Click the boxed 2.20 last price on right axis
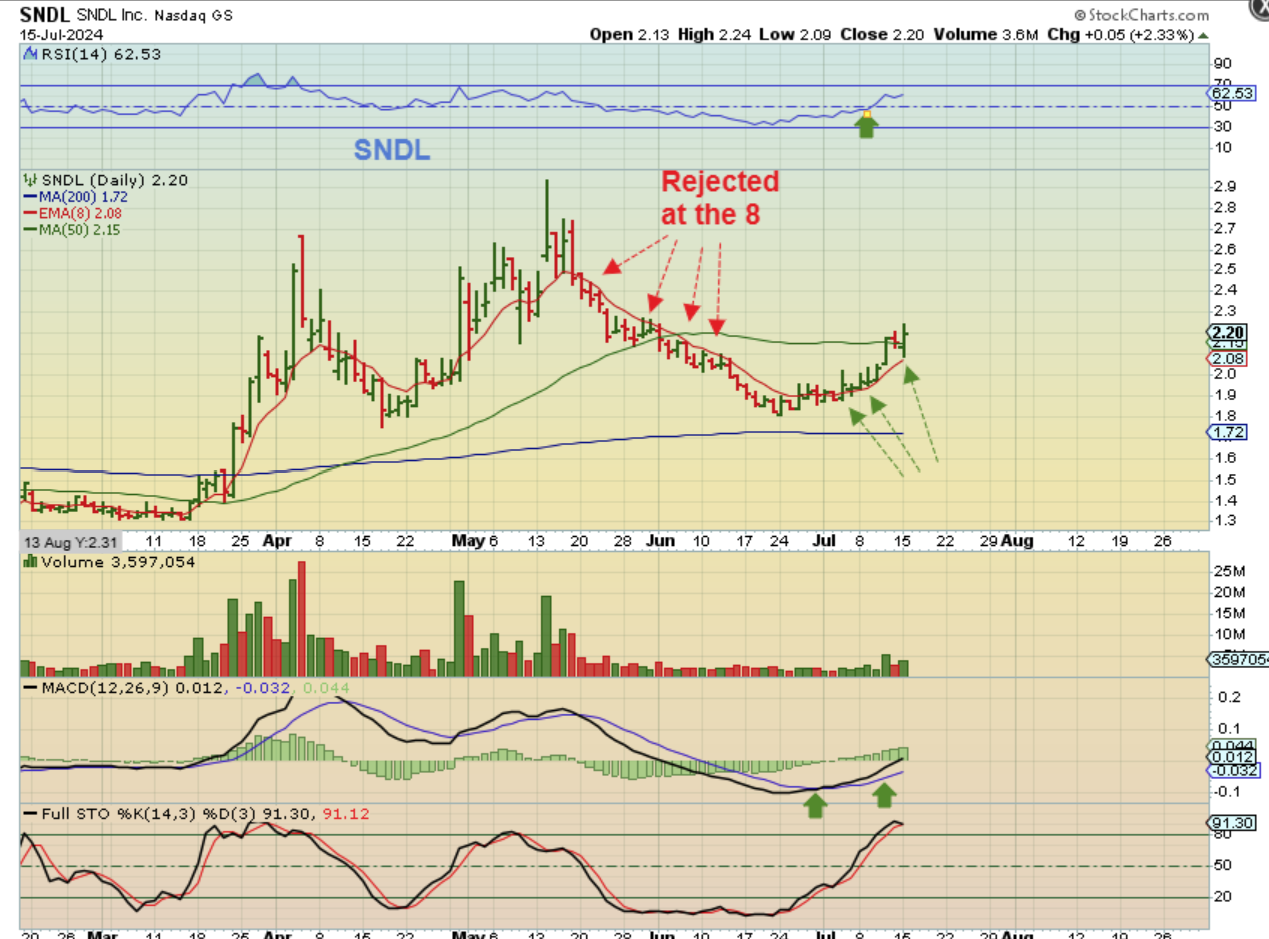1269x939 pixels. click(1226, 333)
